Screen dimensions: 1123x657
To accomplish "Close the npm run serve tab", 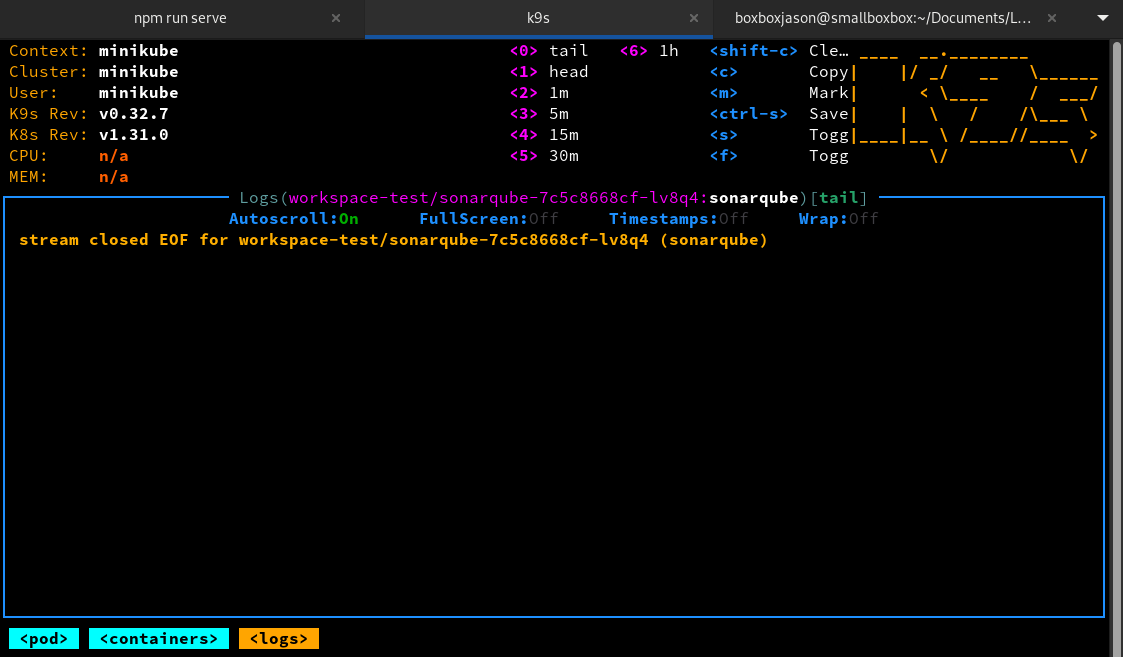I will pyautogui.click(x=336, y=18).
